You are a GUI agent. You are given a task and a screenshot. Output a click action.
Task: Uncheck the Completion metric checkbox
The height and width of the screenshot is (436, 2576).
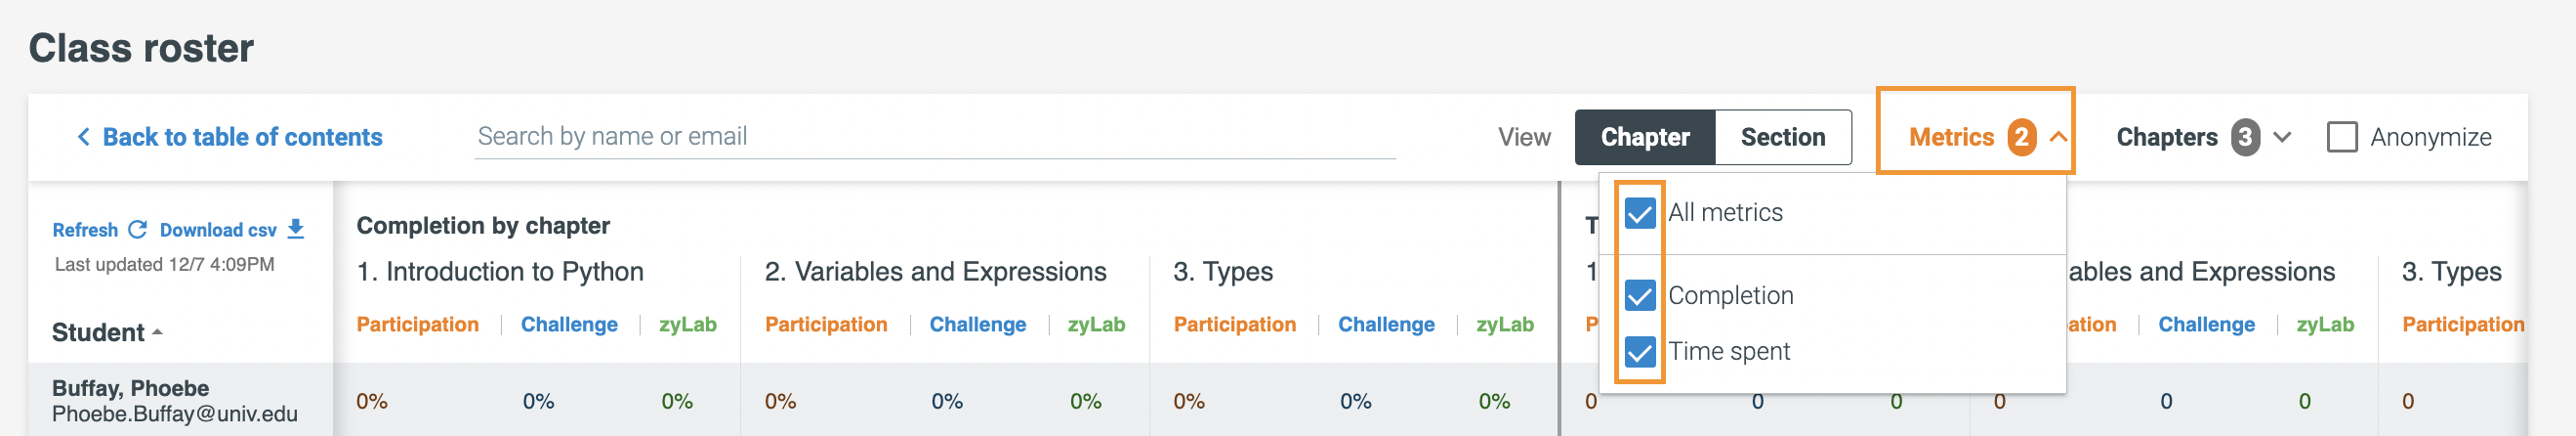point(1640,295)
